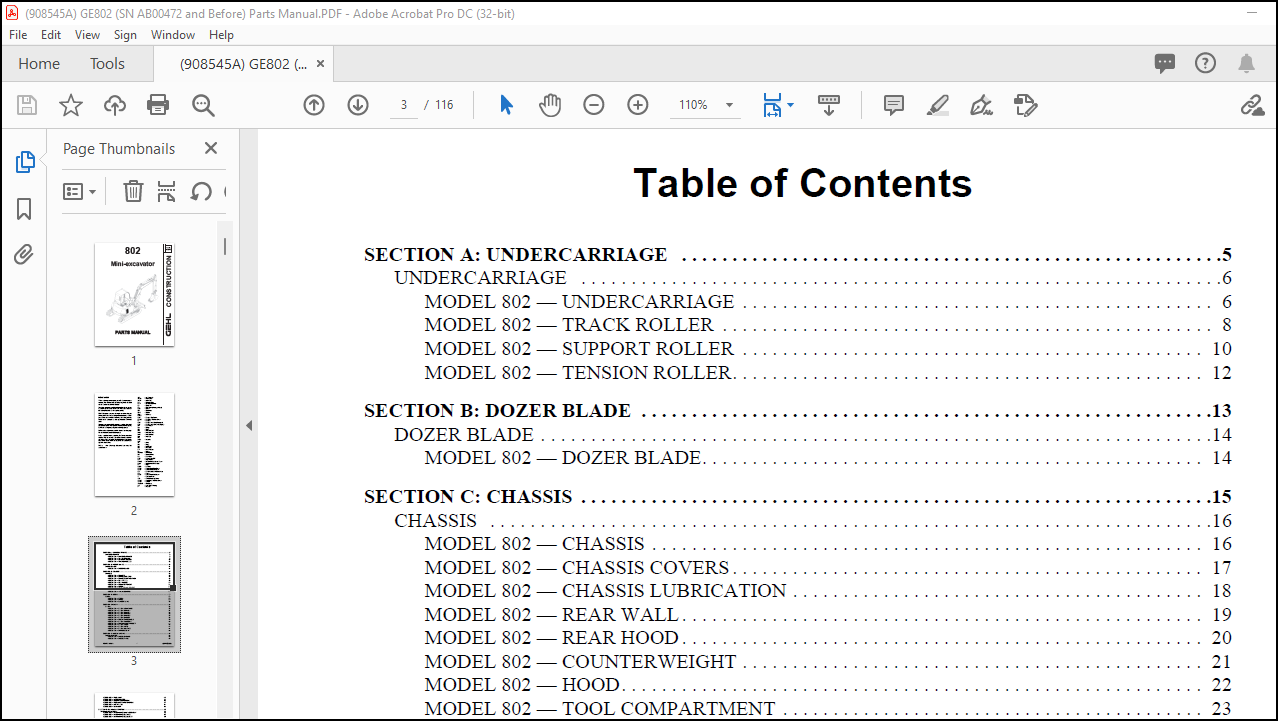
Task: Collapse the navigation pane arrow
Action: (x=249, y=425)
